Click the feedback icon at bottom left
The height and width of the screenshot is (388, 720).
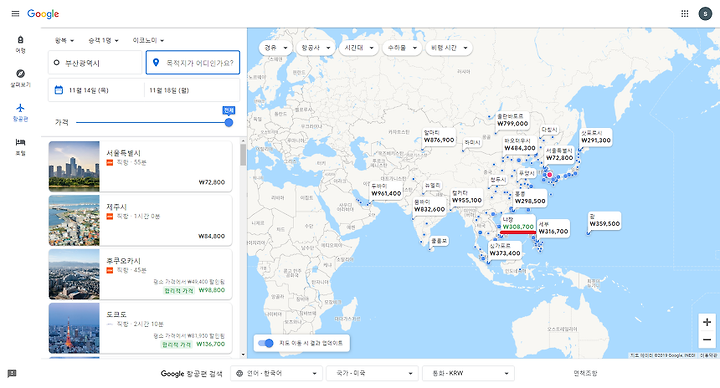point(12,373)
